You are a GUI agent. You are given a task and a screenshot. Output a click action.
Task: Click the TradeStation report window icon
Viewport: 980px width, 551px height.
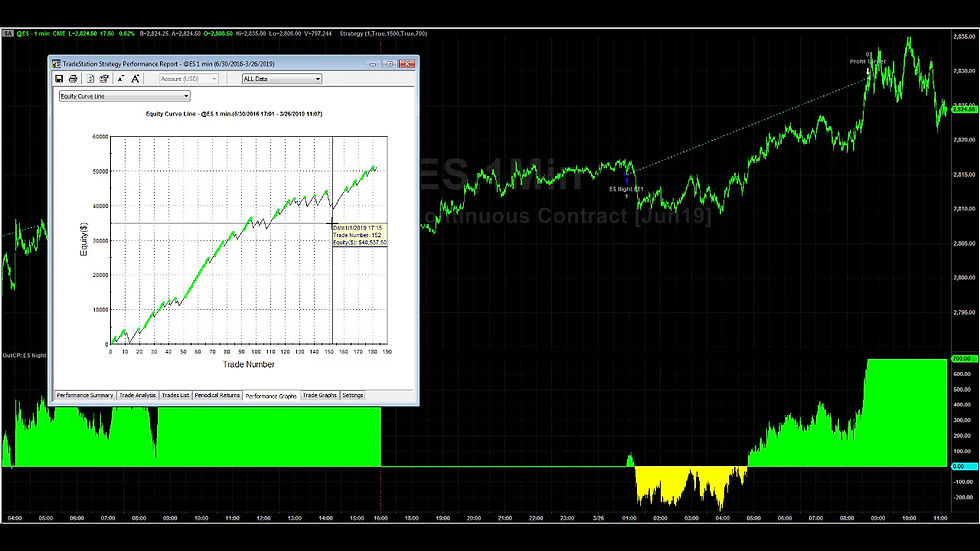click(56, 64)
